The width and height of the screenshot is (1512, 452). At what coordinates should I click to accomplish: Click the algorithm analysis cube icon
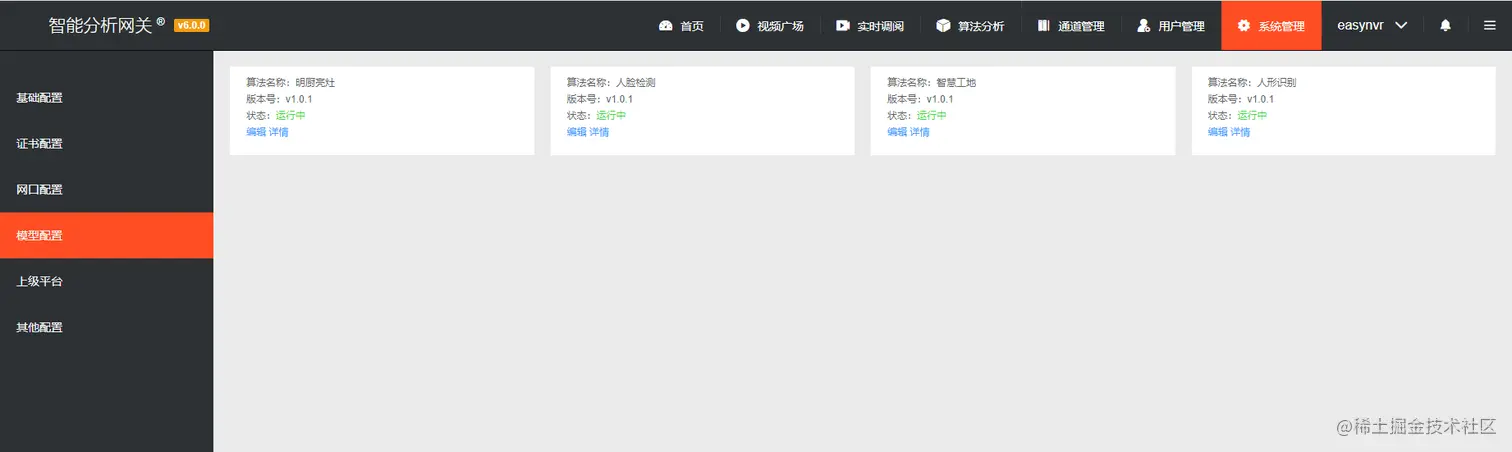(943, 26)
